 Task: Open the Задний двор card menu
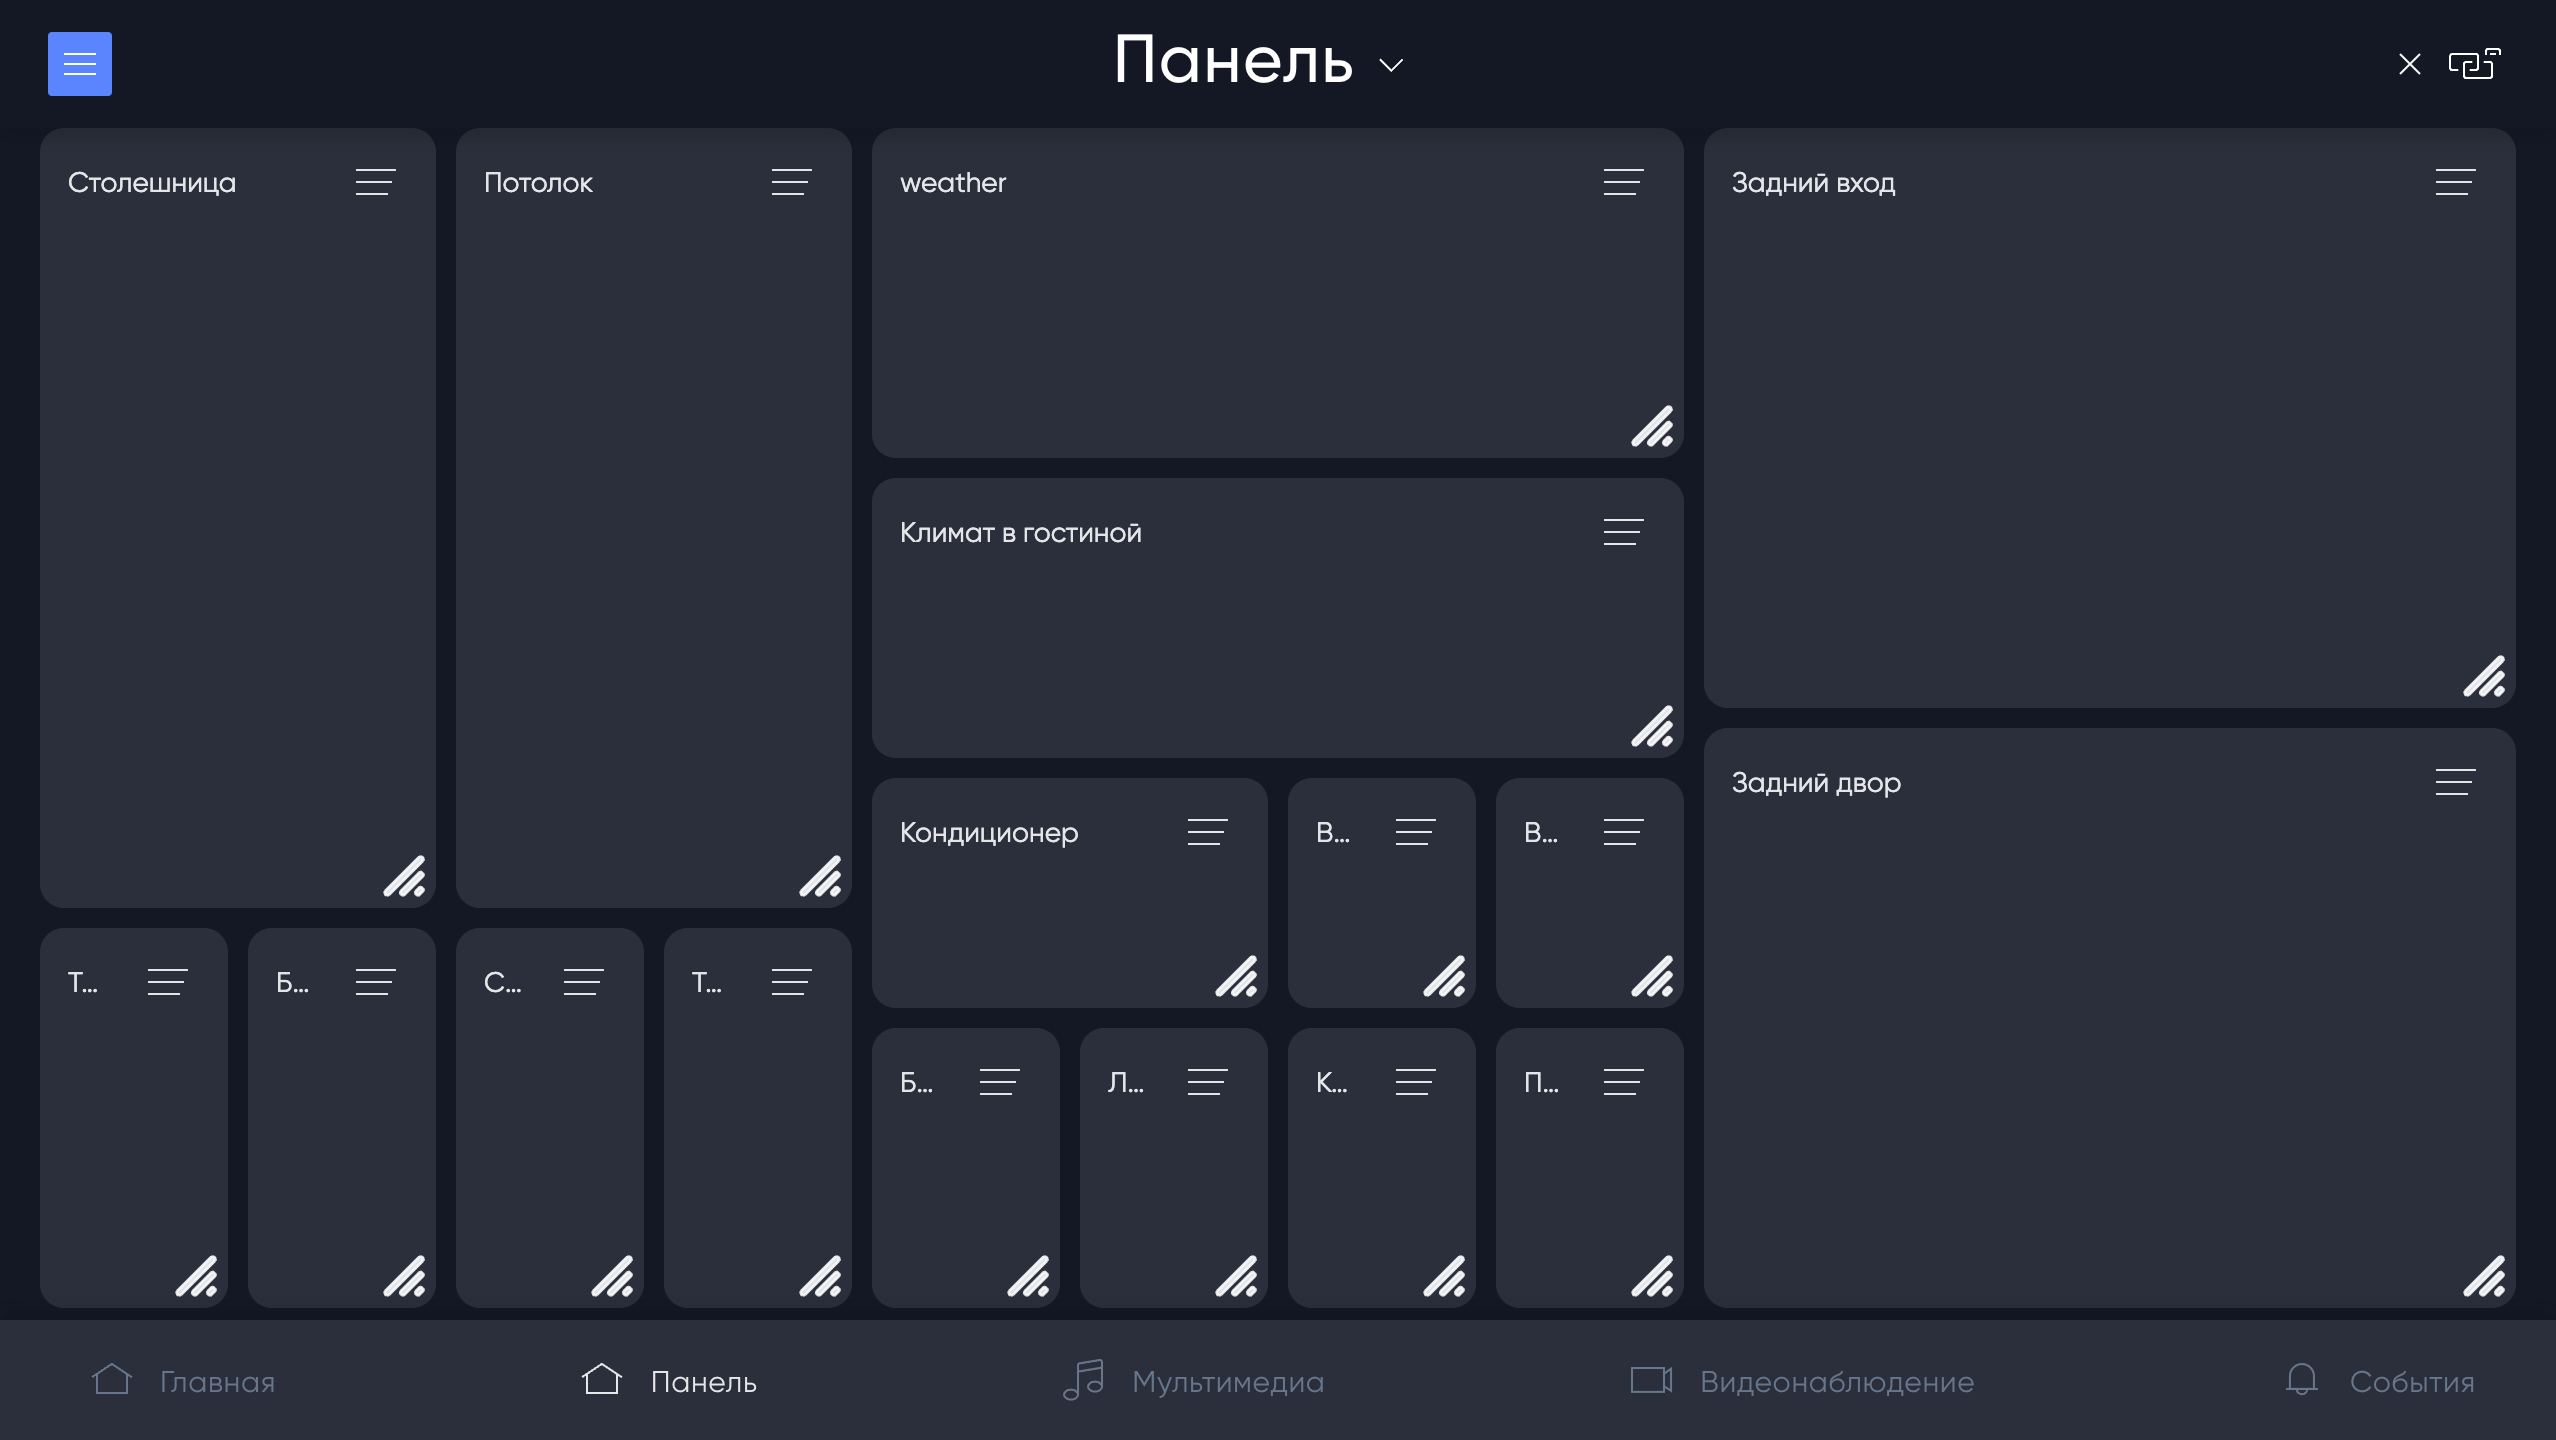[x=2456, y=782]
